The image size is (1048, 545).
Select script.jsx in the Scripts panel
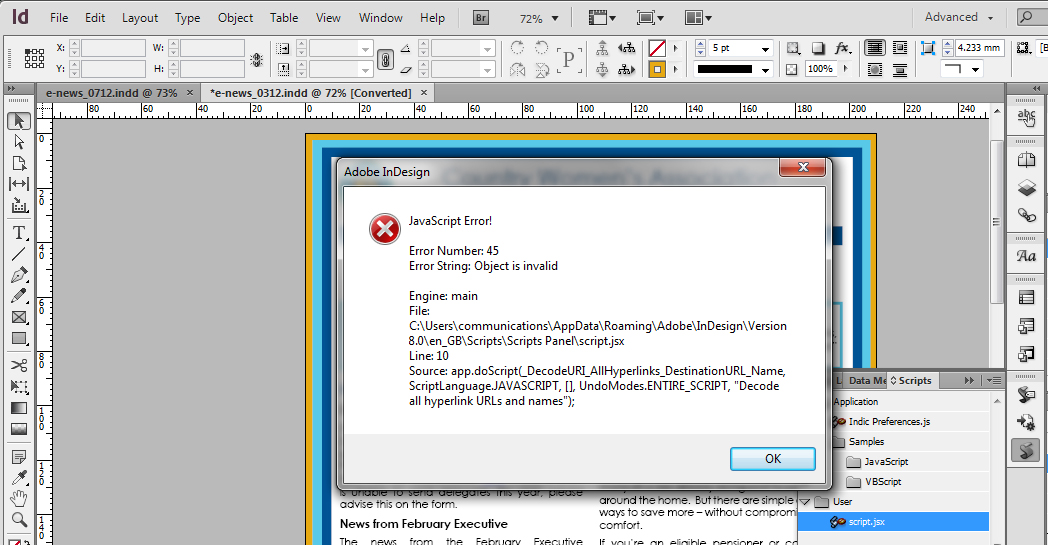[x=894, y=522]
